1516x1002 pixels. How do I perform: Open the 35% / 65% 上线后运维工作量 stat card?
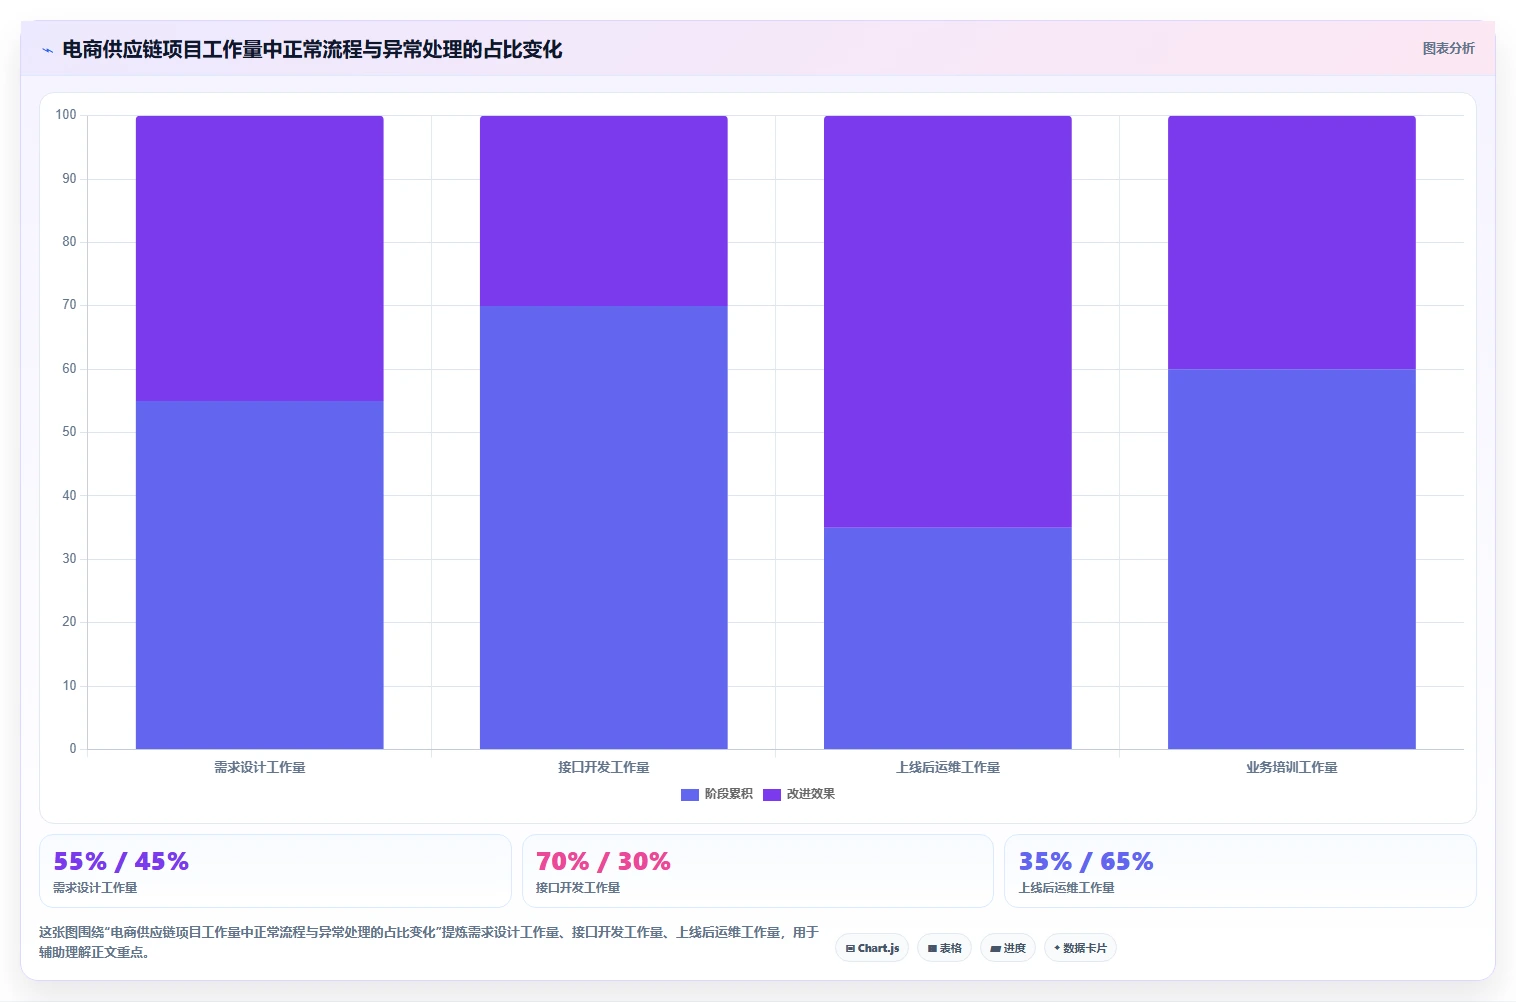(1240, 871)
